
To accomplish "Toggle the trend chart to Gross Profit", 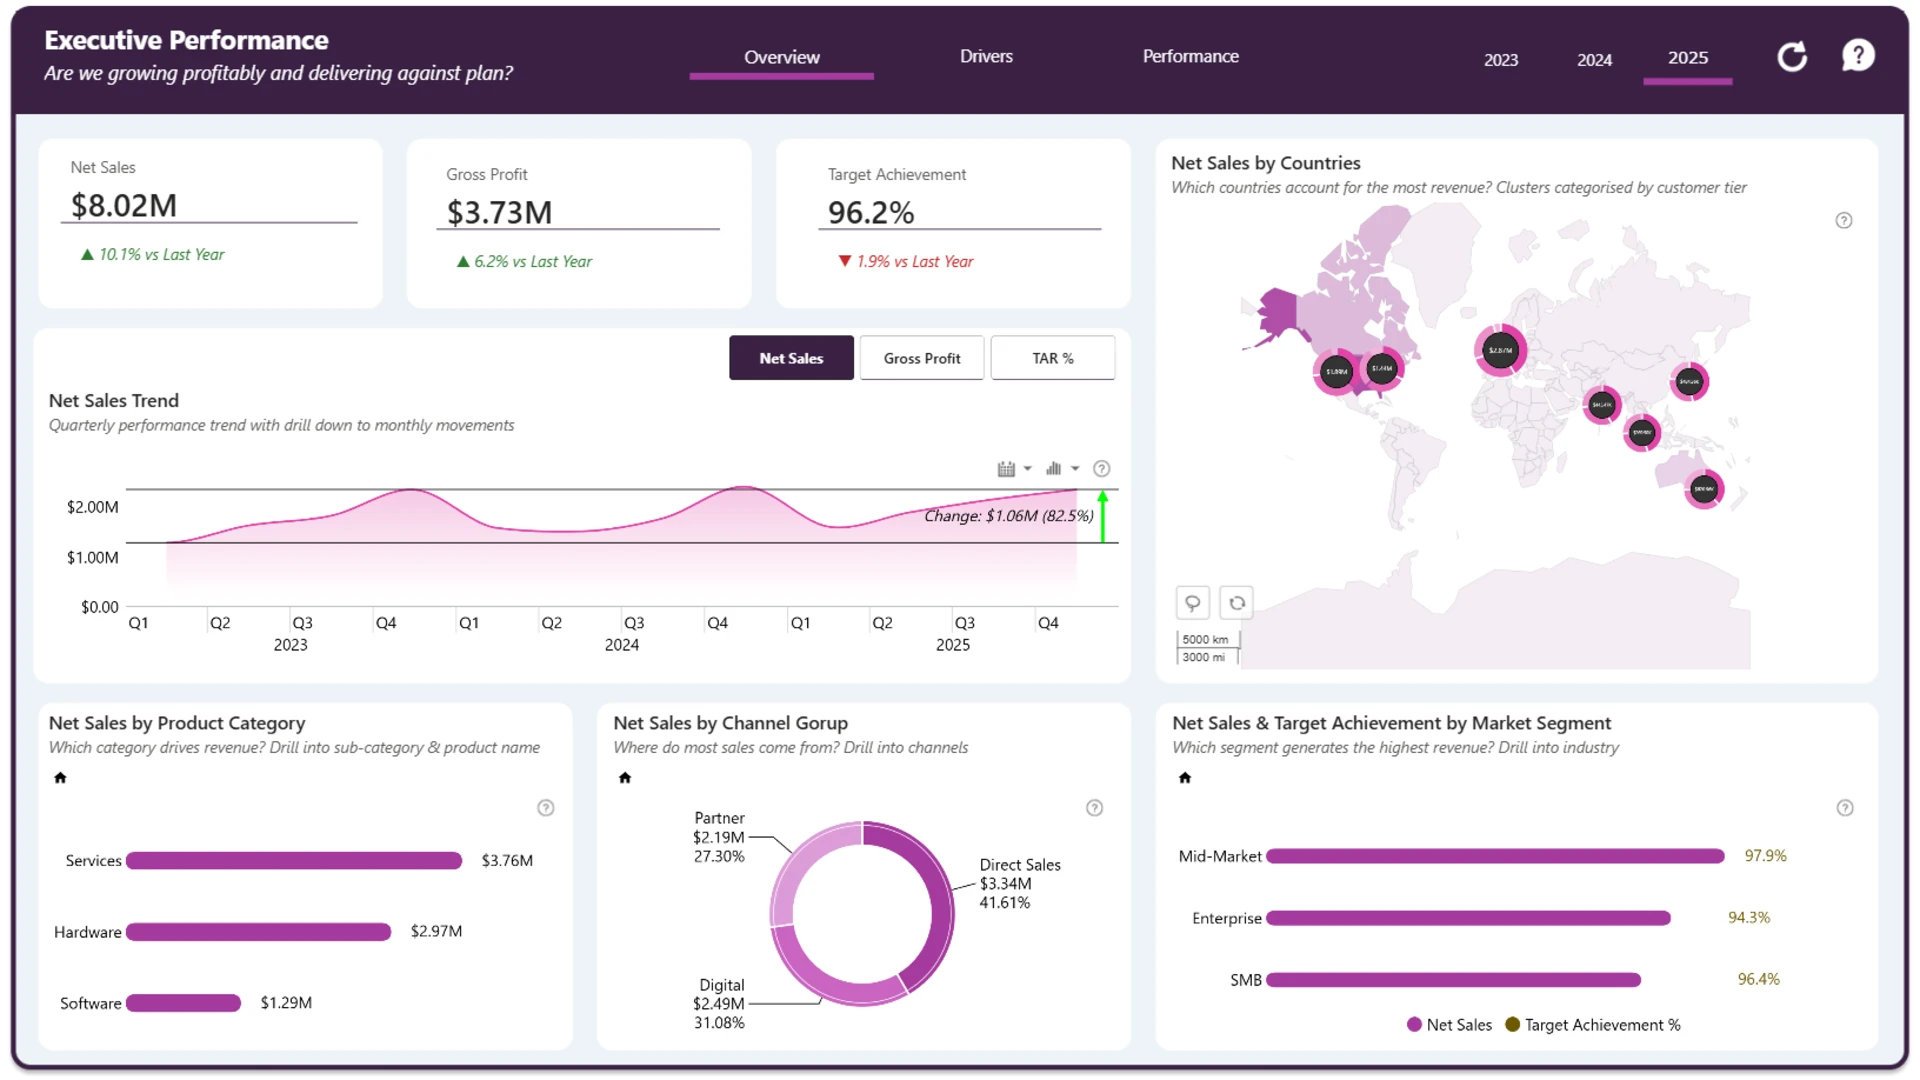I will tap(922, 358).
